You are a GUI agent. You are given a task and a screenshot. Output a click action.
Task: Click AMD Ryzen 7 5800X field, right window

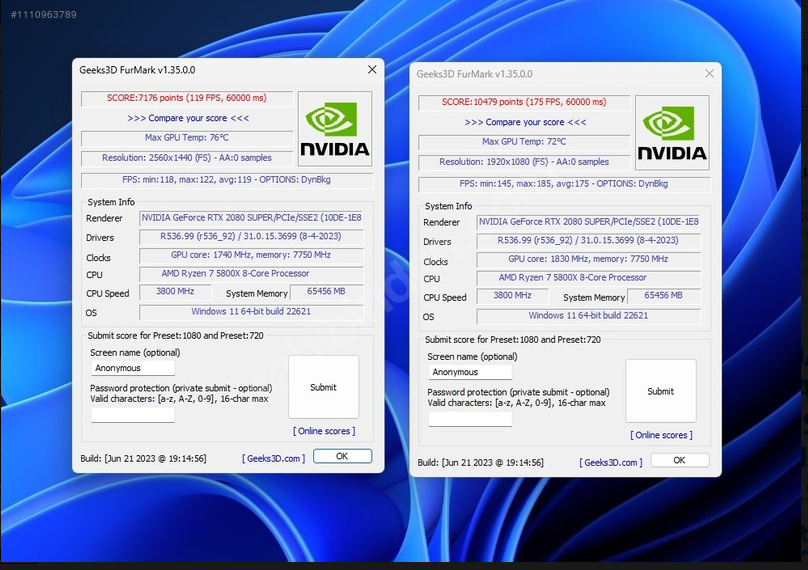tap(588, 278)
